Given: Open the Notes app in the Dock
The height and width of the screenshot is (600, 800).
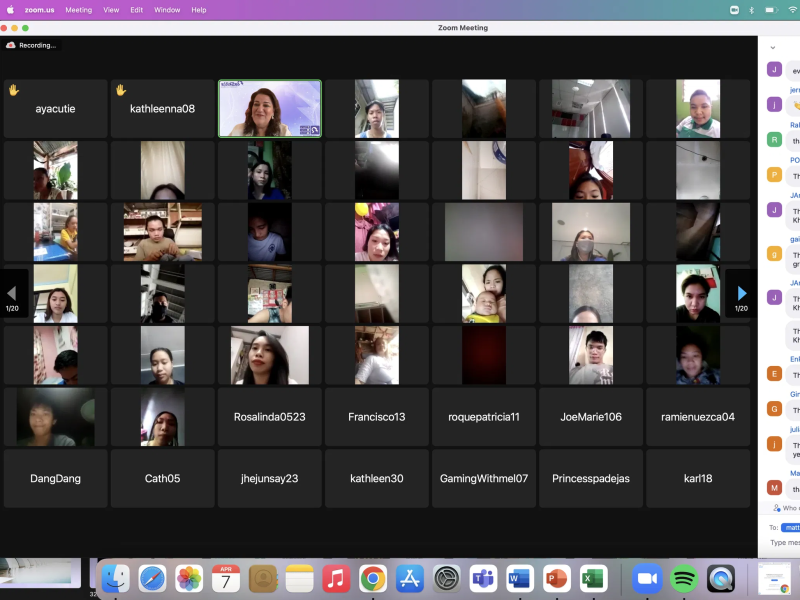Looking at the screenshot, I should tap(299, 579).
